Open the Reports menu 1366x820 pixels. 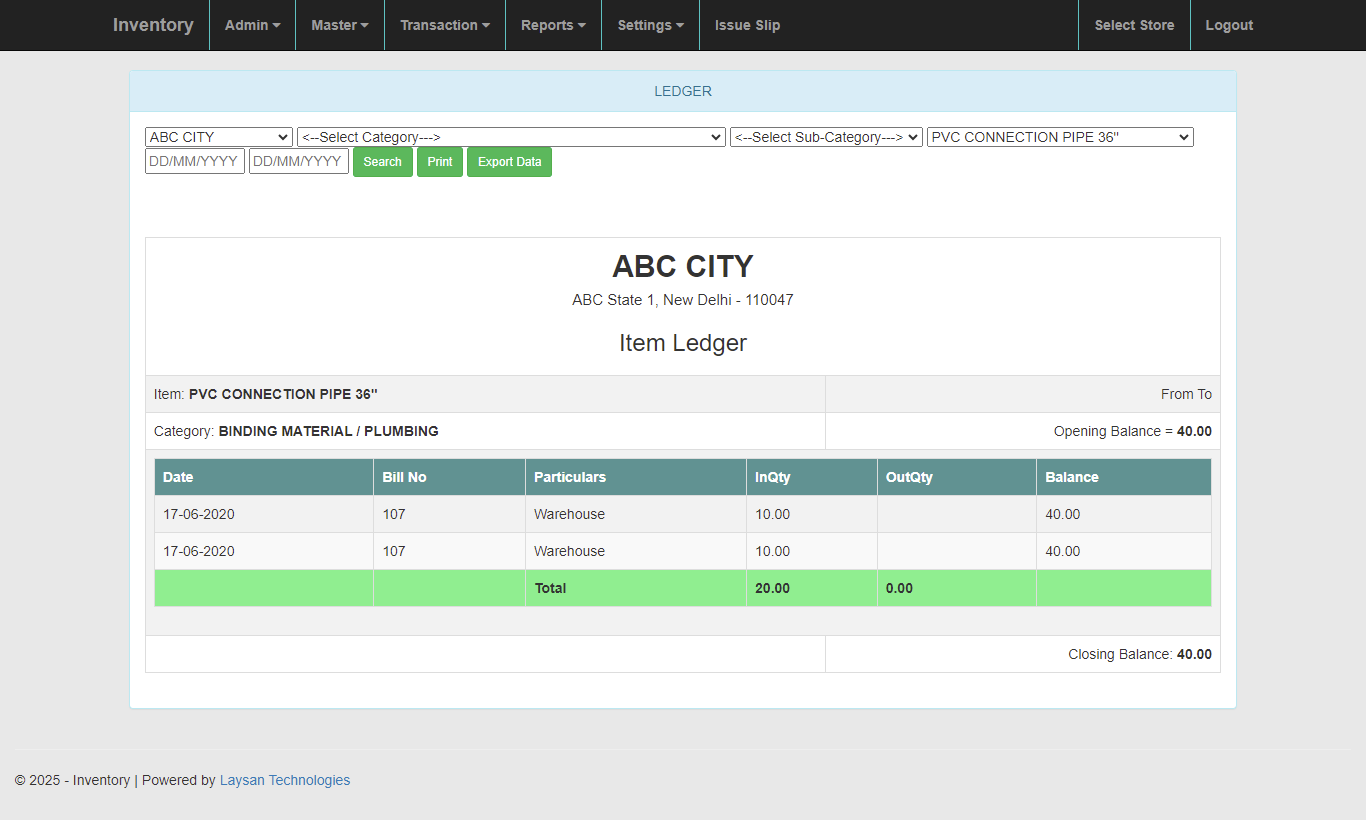tap(553, 25)
